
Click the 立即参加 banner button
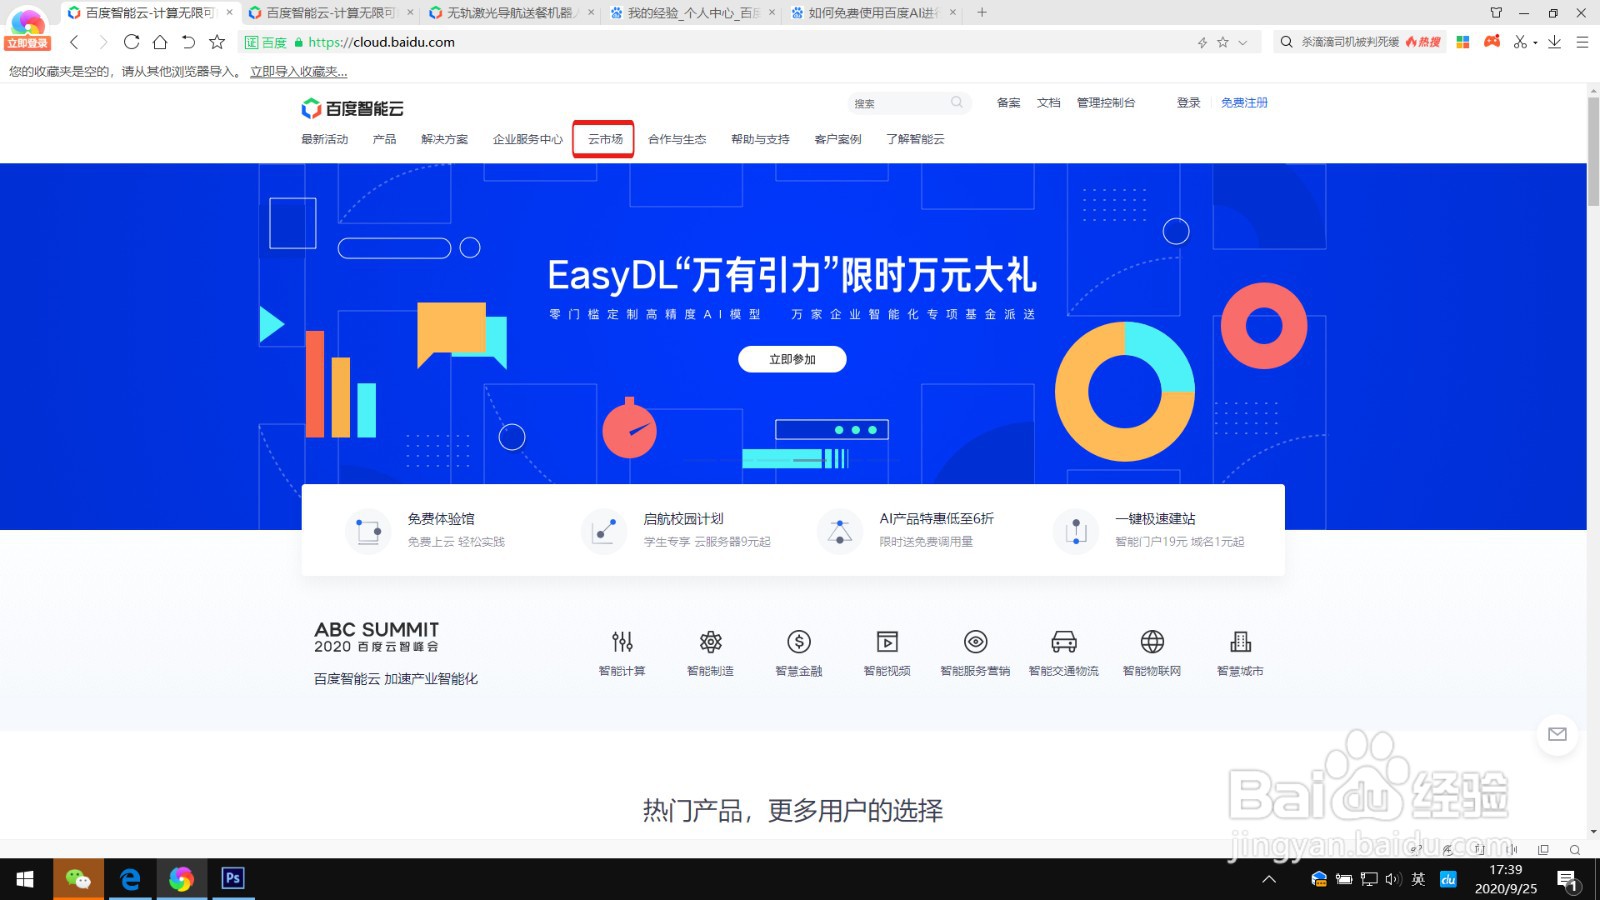pyautogui.click(x=792, y=359)
